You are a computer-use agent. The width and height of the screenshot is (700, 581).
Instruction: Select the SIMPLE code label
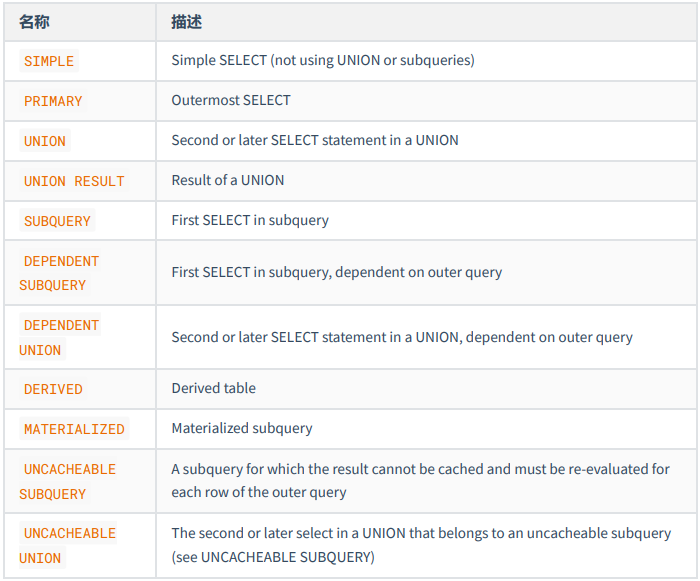pos(49,61)
